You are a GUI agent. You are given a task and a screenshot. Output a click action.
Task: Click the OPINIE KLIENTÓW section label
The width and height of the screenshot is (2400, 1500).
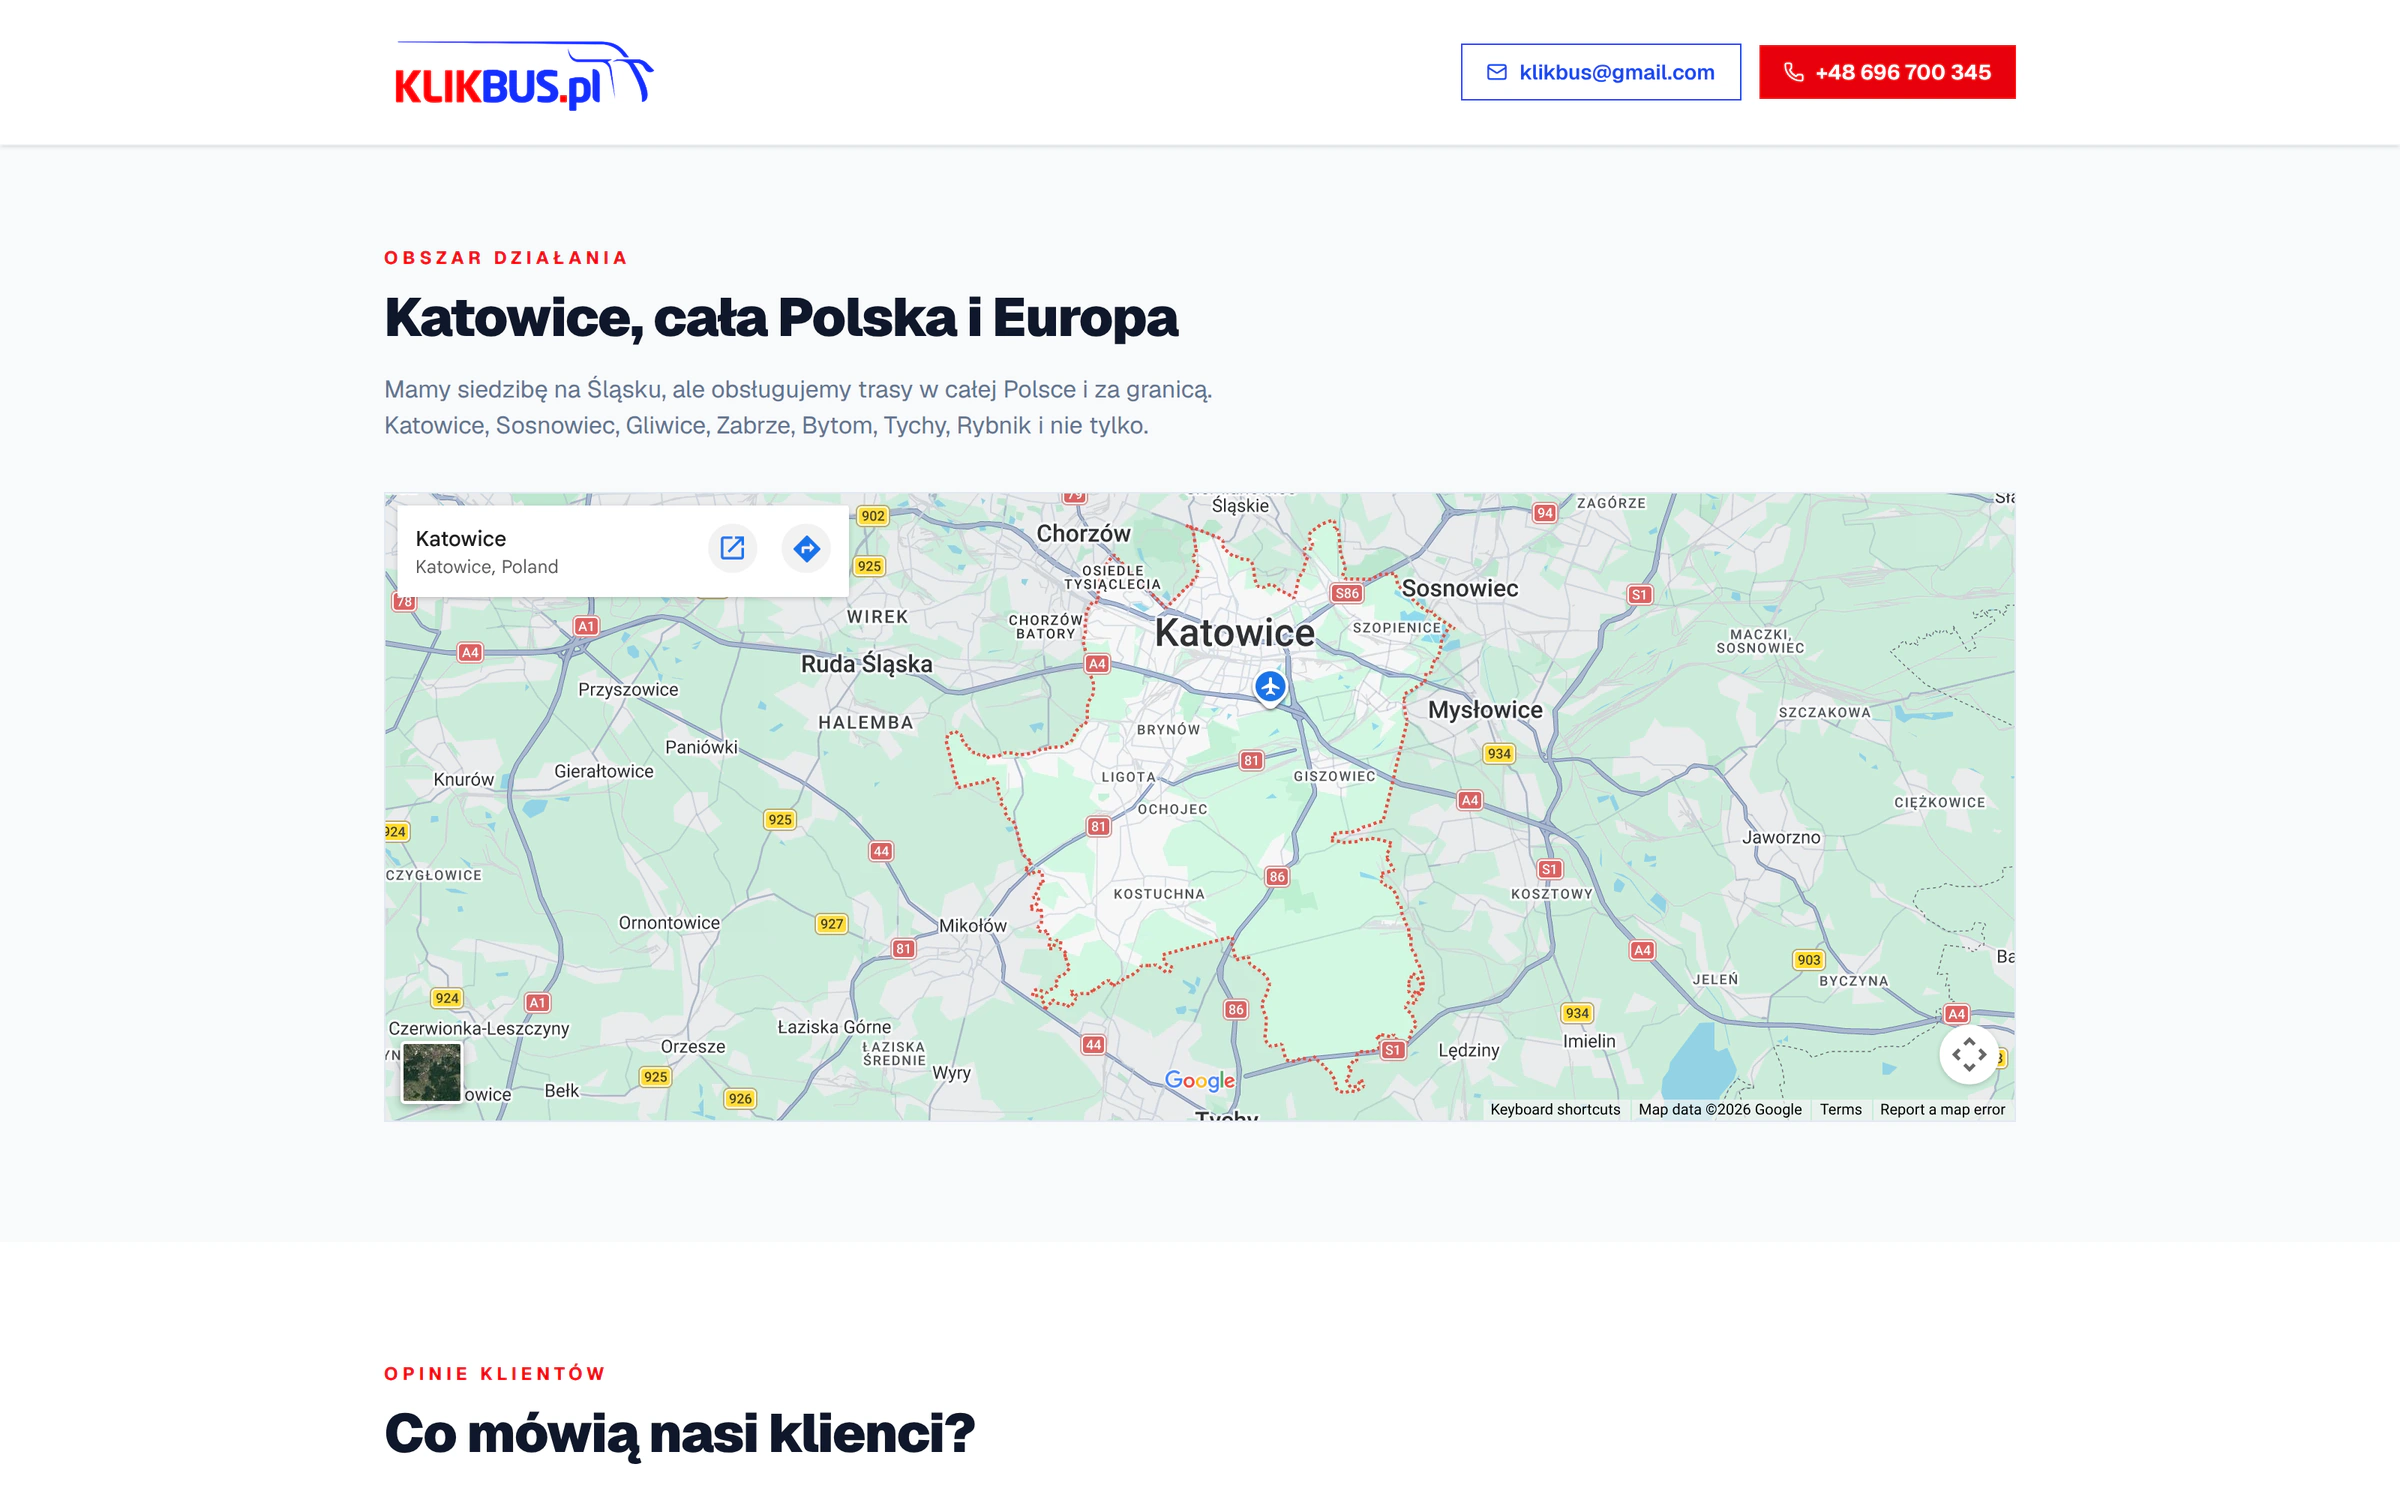pyautogui.click(x=495, y=1374)
